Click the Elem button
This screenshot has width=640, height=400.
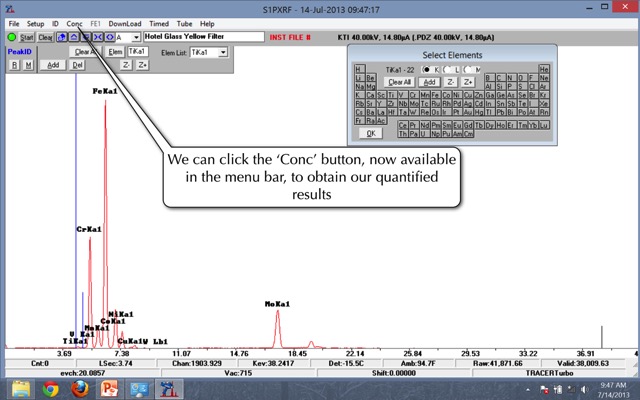pyautogui.click(x=115, y=52)
